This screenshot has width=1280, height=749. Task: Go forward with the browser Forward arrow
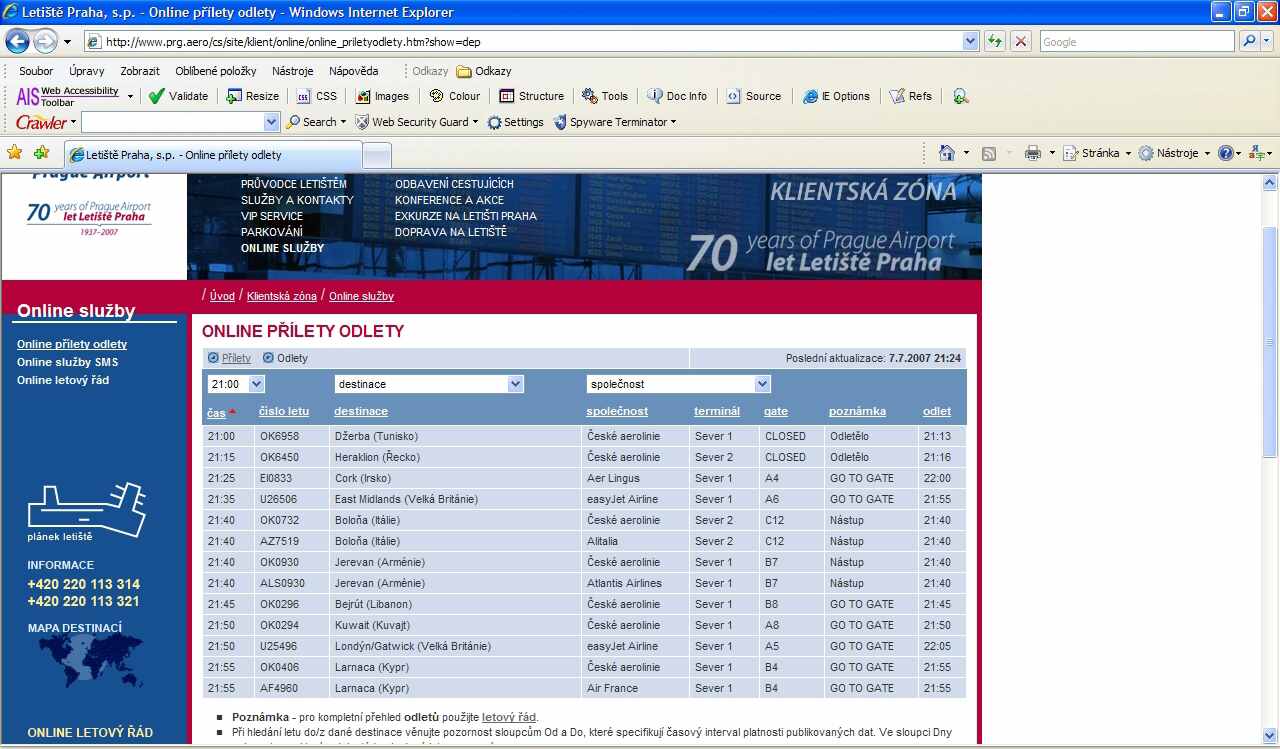[46, 41]
